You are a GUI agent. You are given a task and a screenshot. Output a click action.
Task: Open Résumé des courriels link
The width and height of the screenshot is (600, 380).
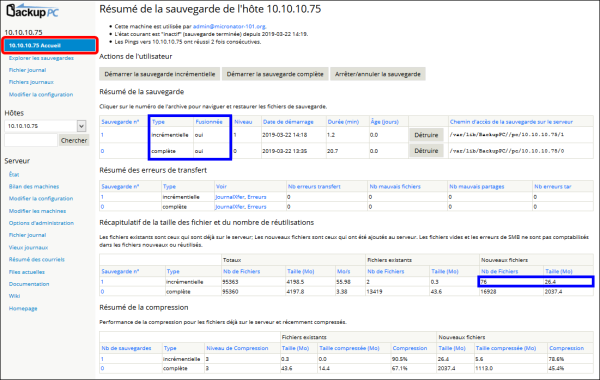37,259
